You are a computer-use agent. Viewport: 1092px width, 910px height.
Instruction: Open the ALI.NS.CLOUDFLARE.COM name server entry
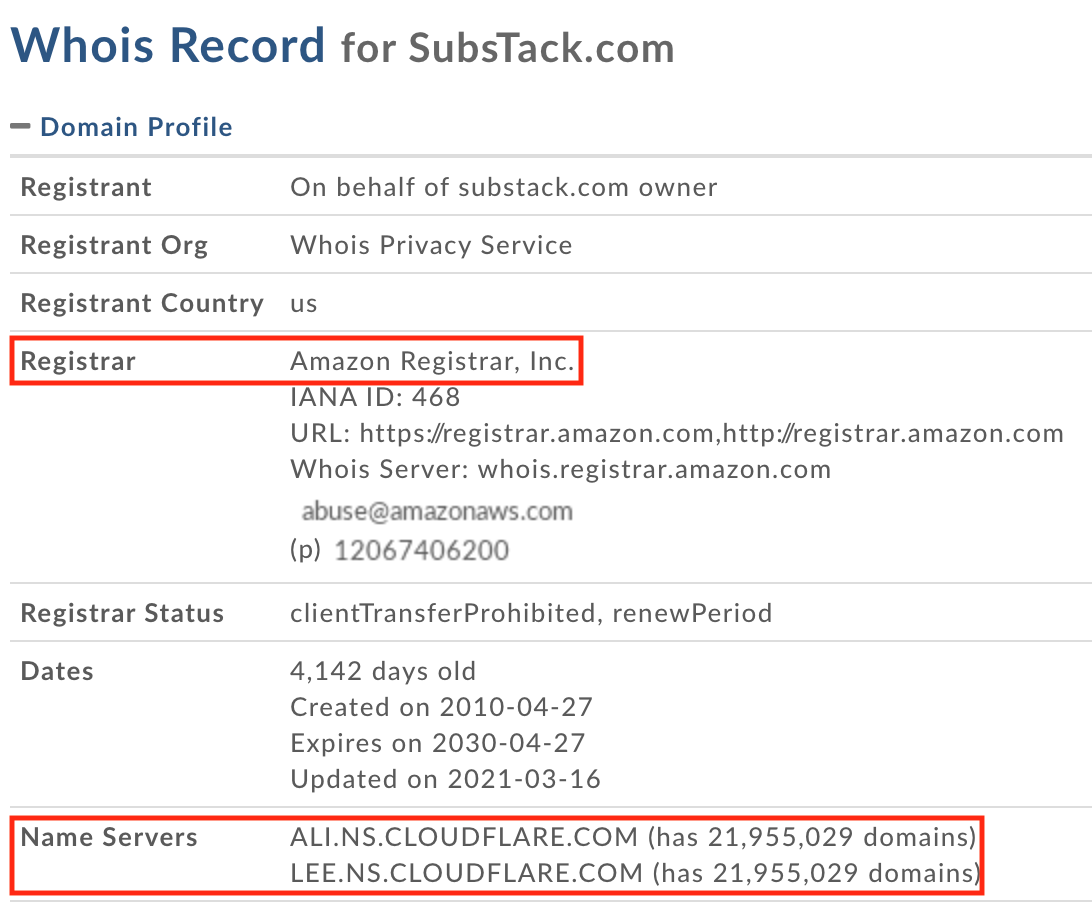[x=464, y=837]
